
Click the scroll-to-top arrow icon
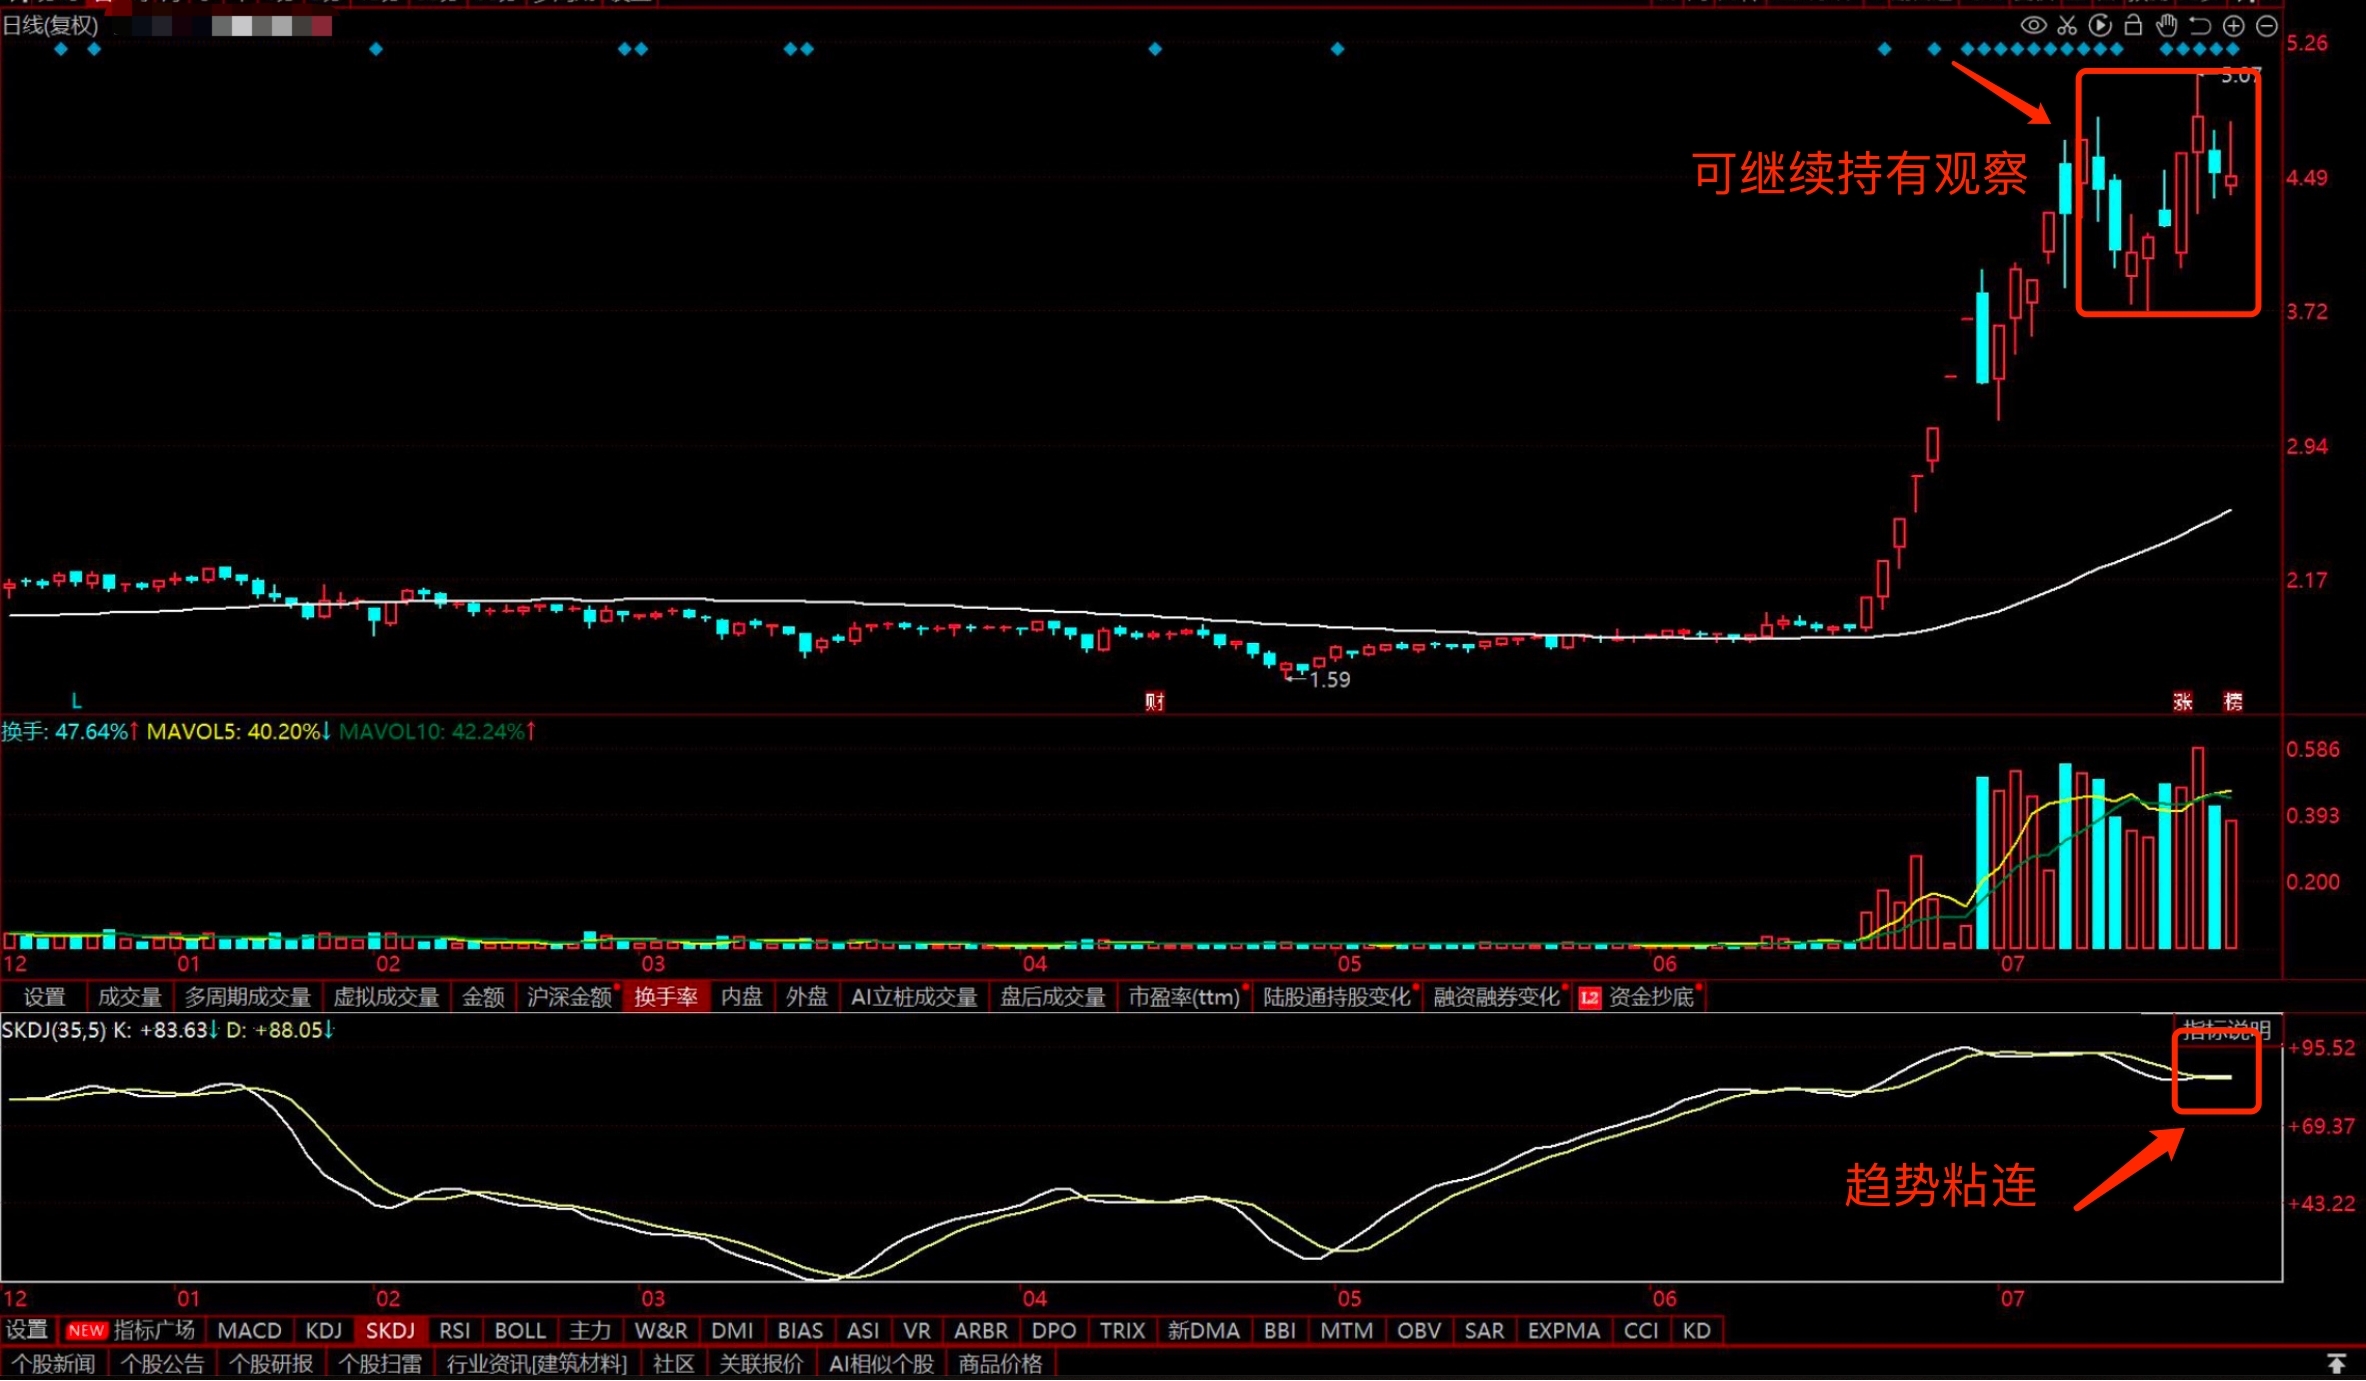[x=2336, y=1364]
